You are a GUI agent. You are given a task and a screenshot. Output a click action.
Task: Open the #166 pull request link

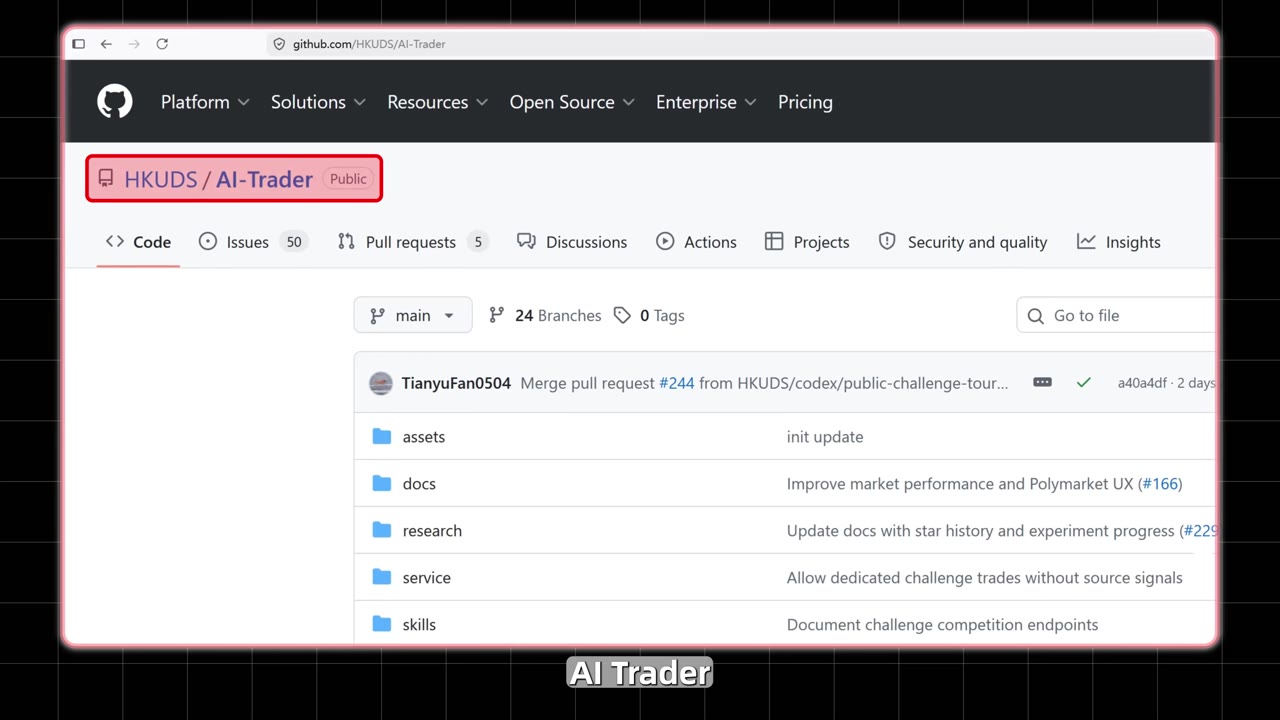pos(1160,484)
